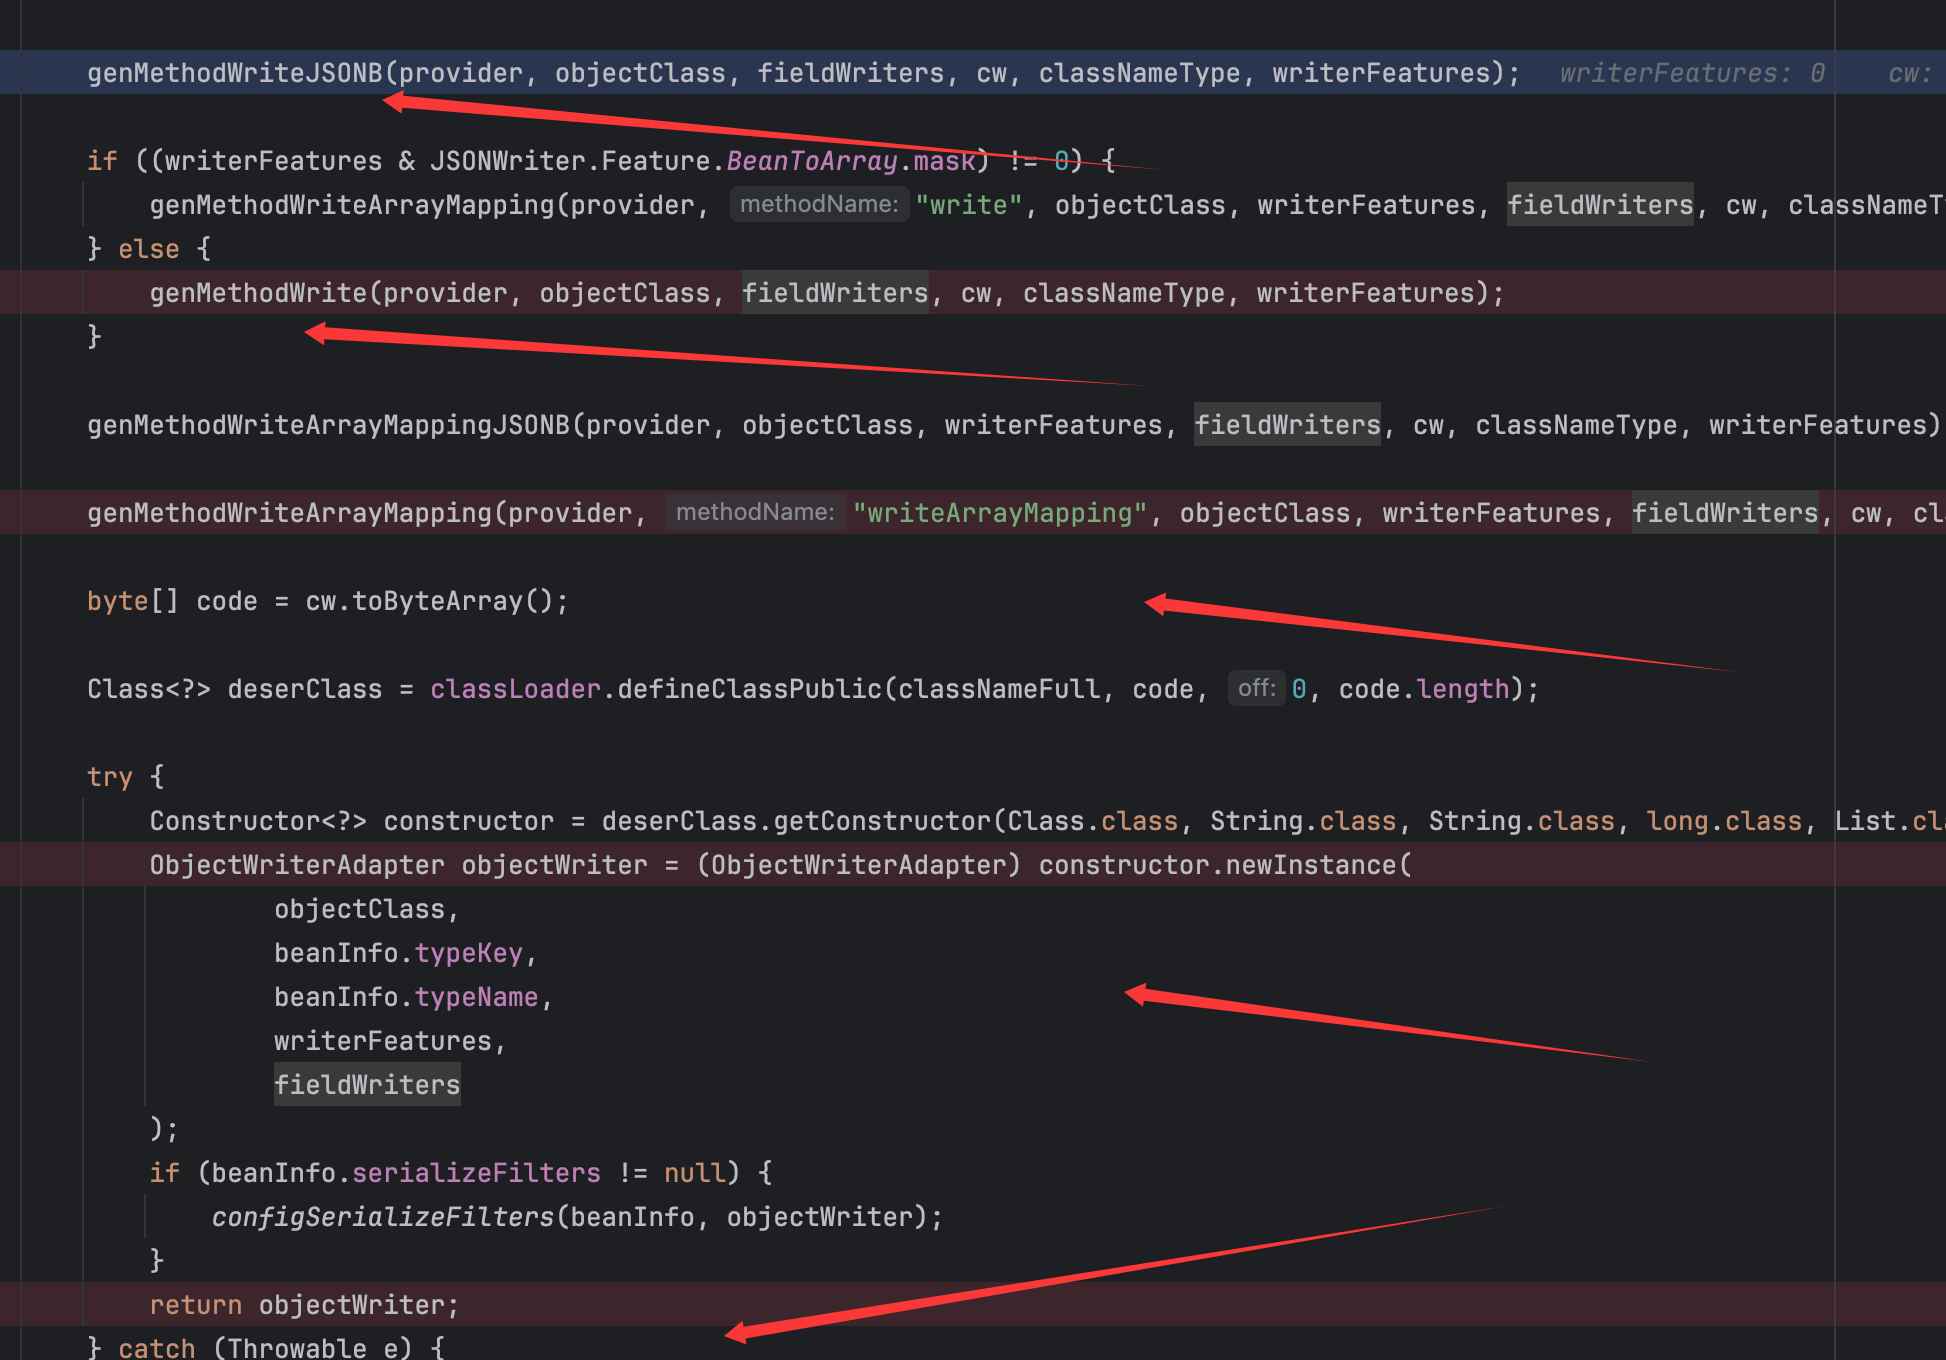The width and height of the screenshot is (1946, 1360).
Task: Click beanInfo.typeKey argument
Action: pyautogui.click(x=398, y=953)
